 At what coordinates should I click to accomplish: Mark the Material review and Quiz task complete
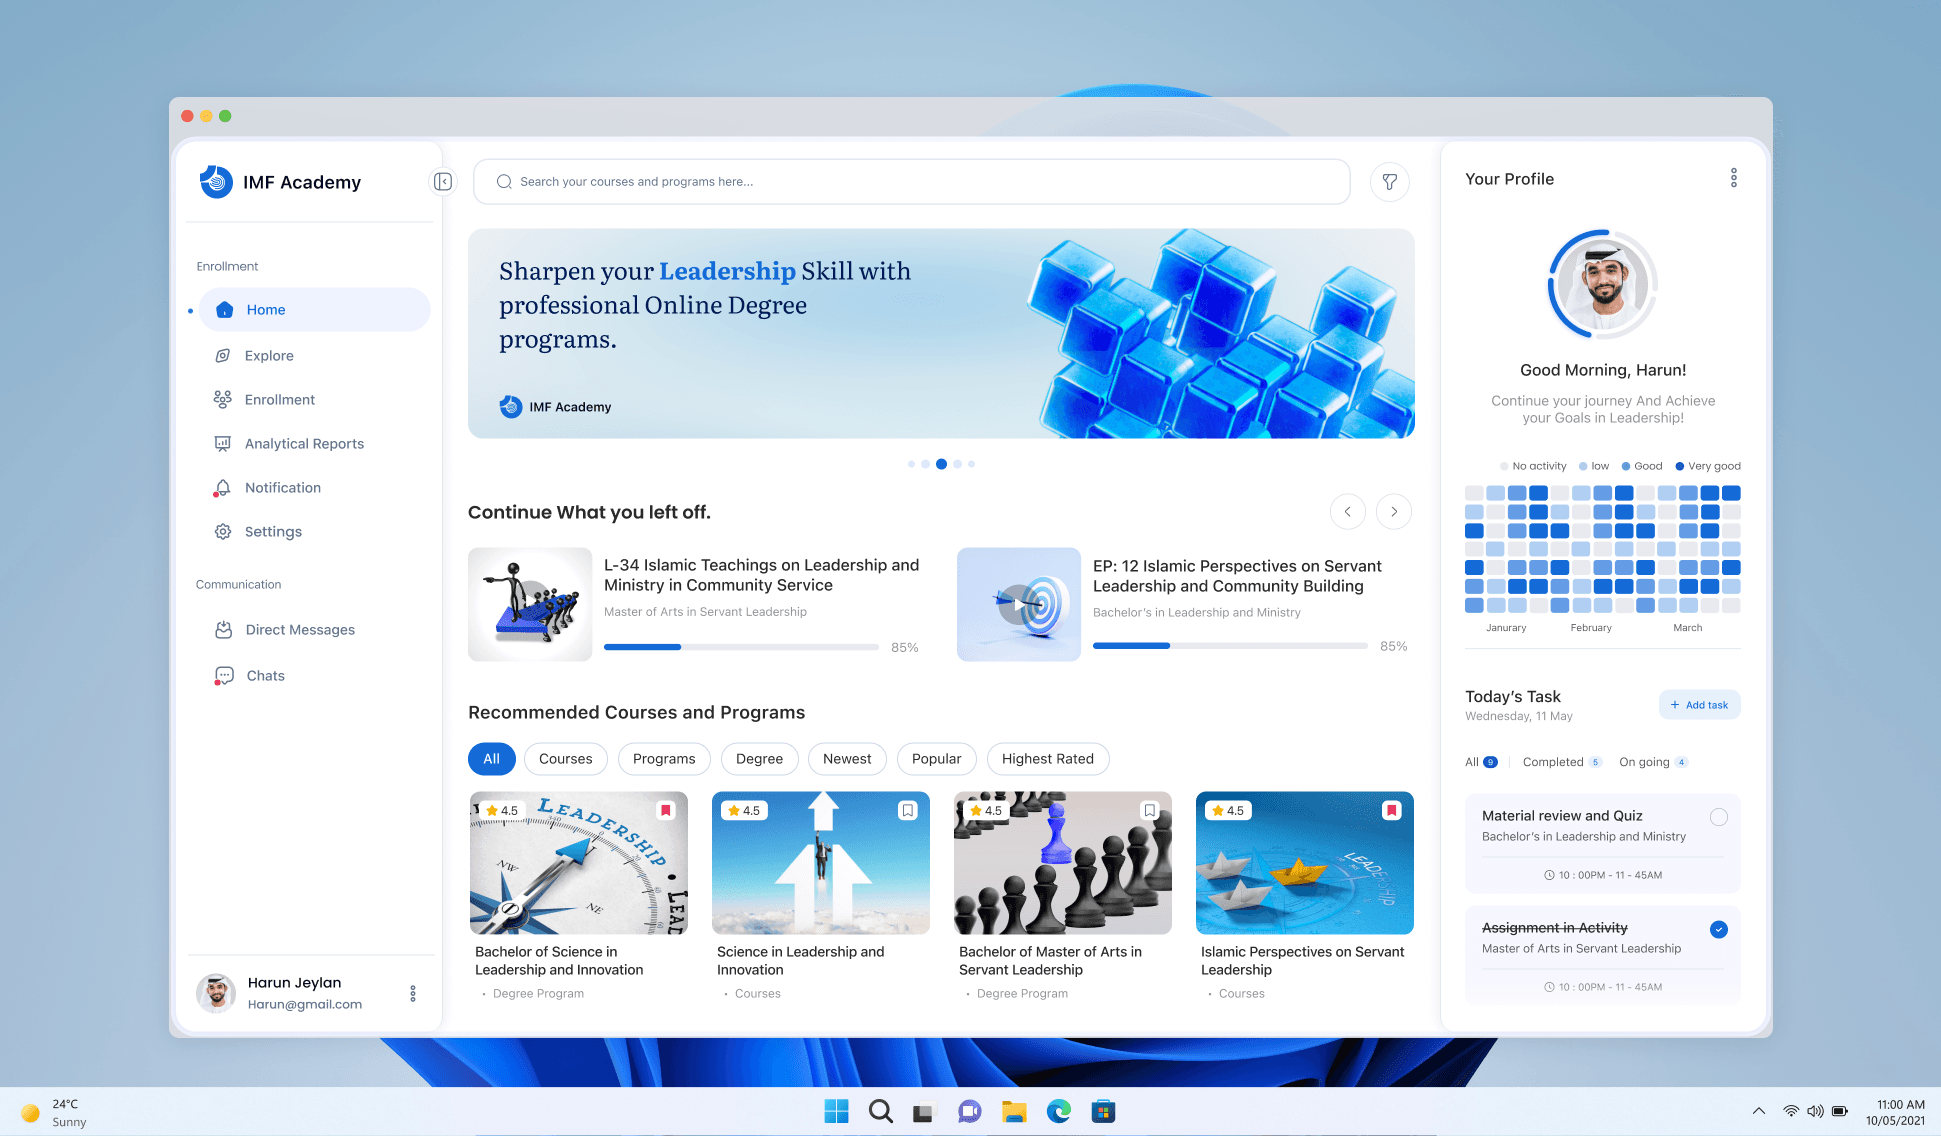tap(1718, 816)
